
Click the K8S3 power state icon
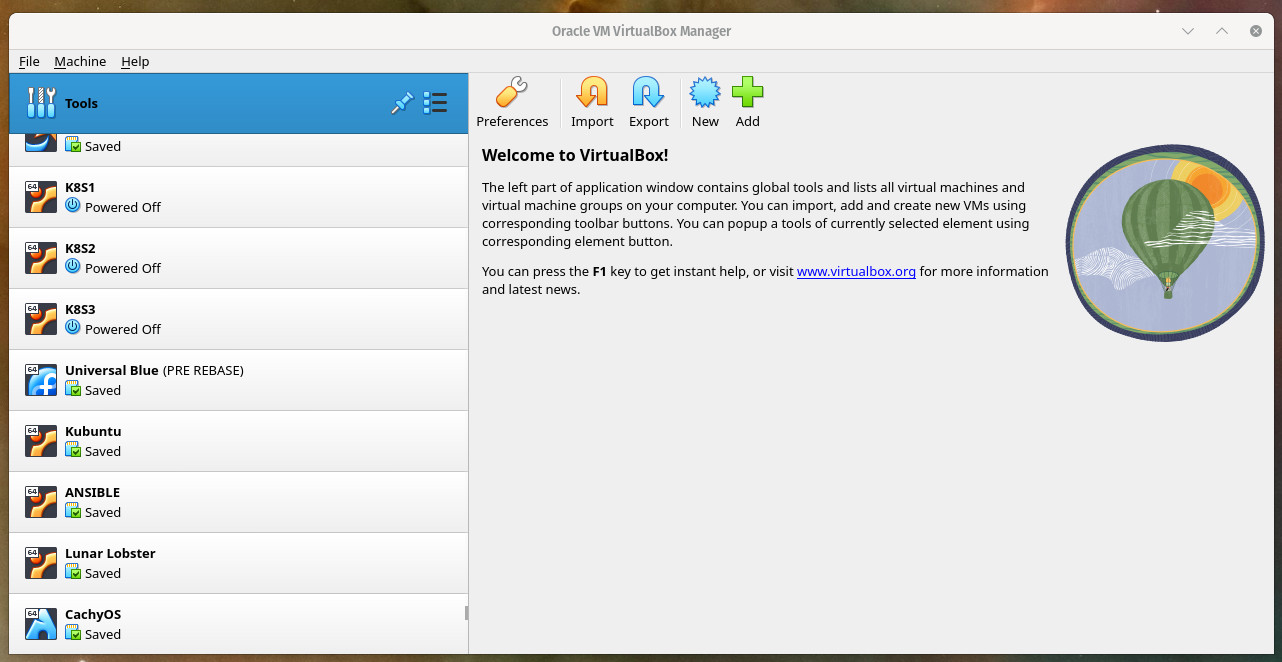click(73, 328)
